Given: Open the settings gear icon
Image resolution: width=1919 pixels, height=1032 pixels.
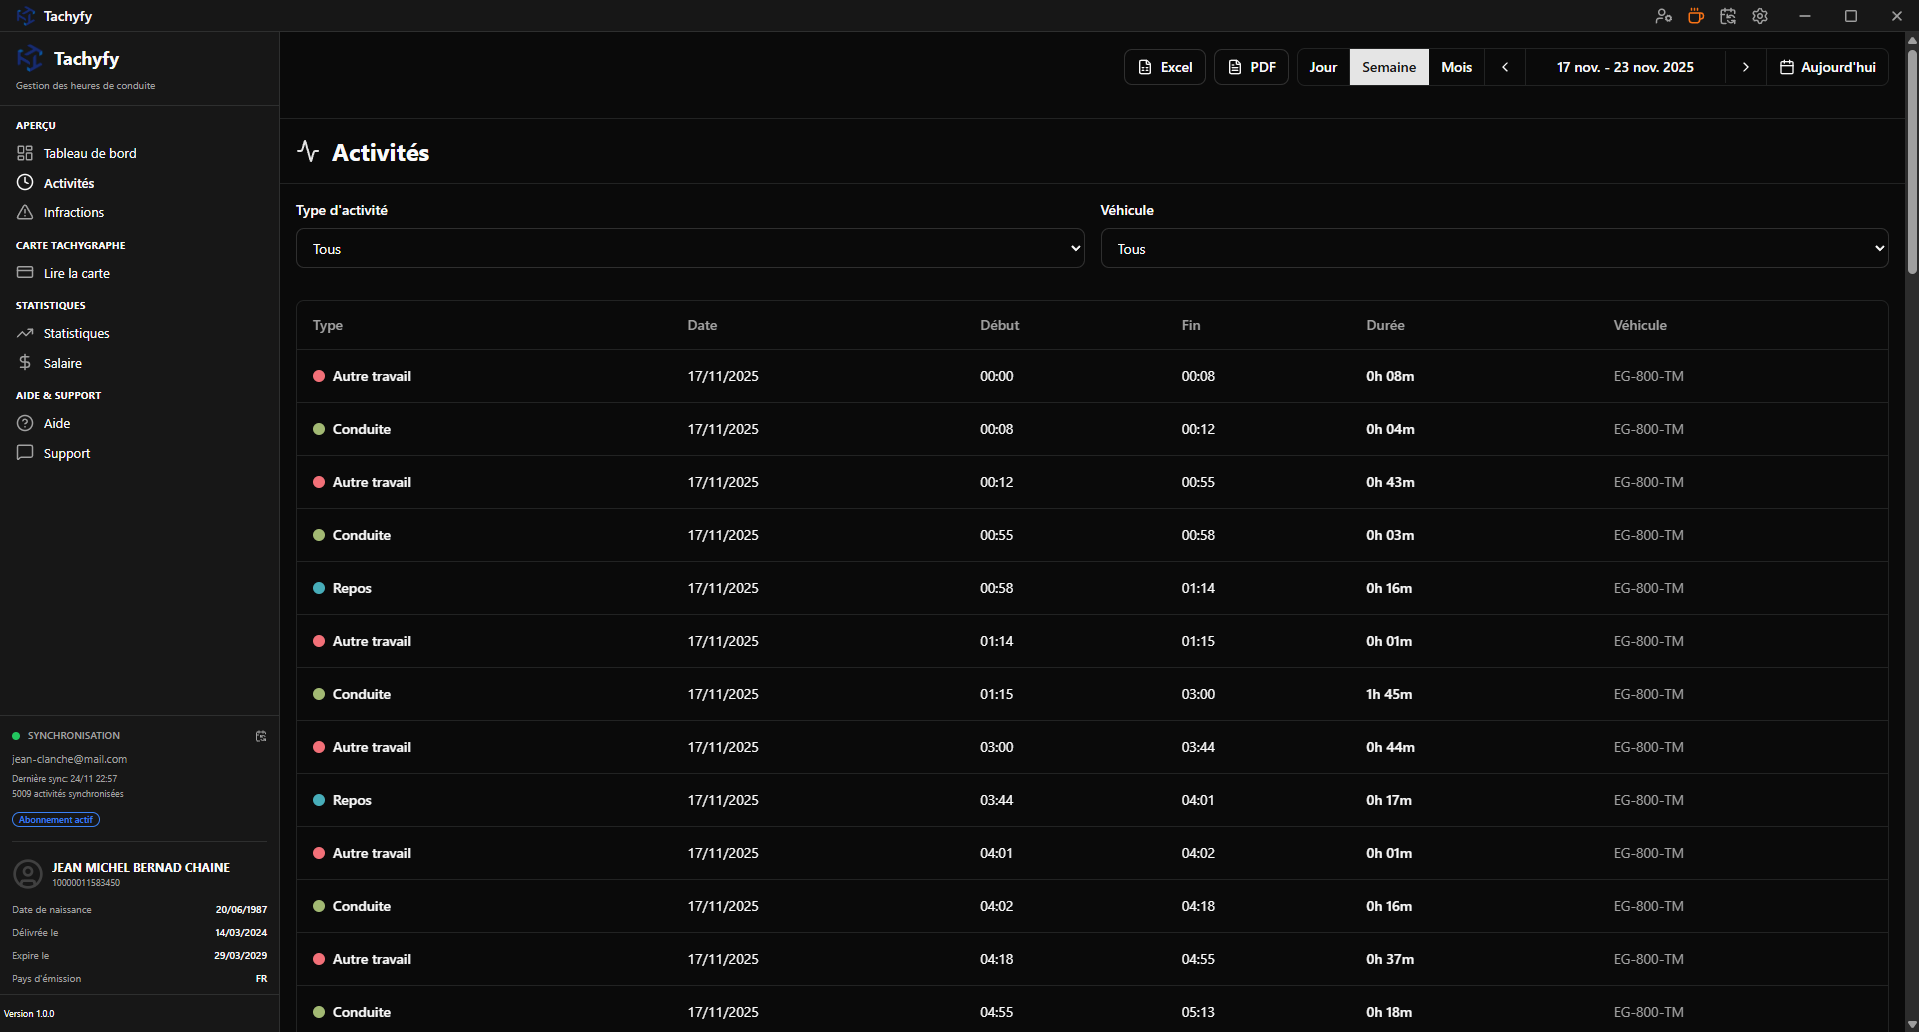Looking at the screenshot, I should tap(1760, 16).
